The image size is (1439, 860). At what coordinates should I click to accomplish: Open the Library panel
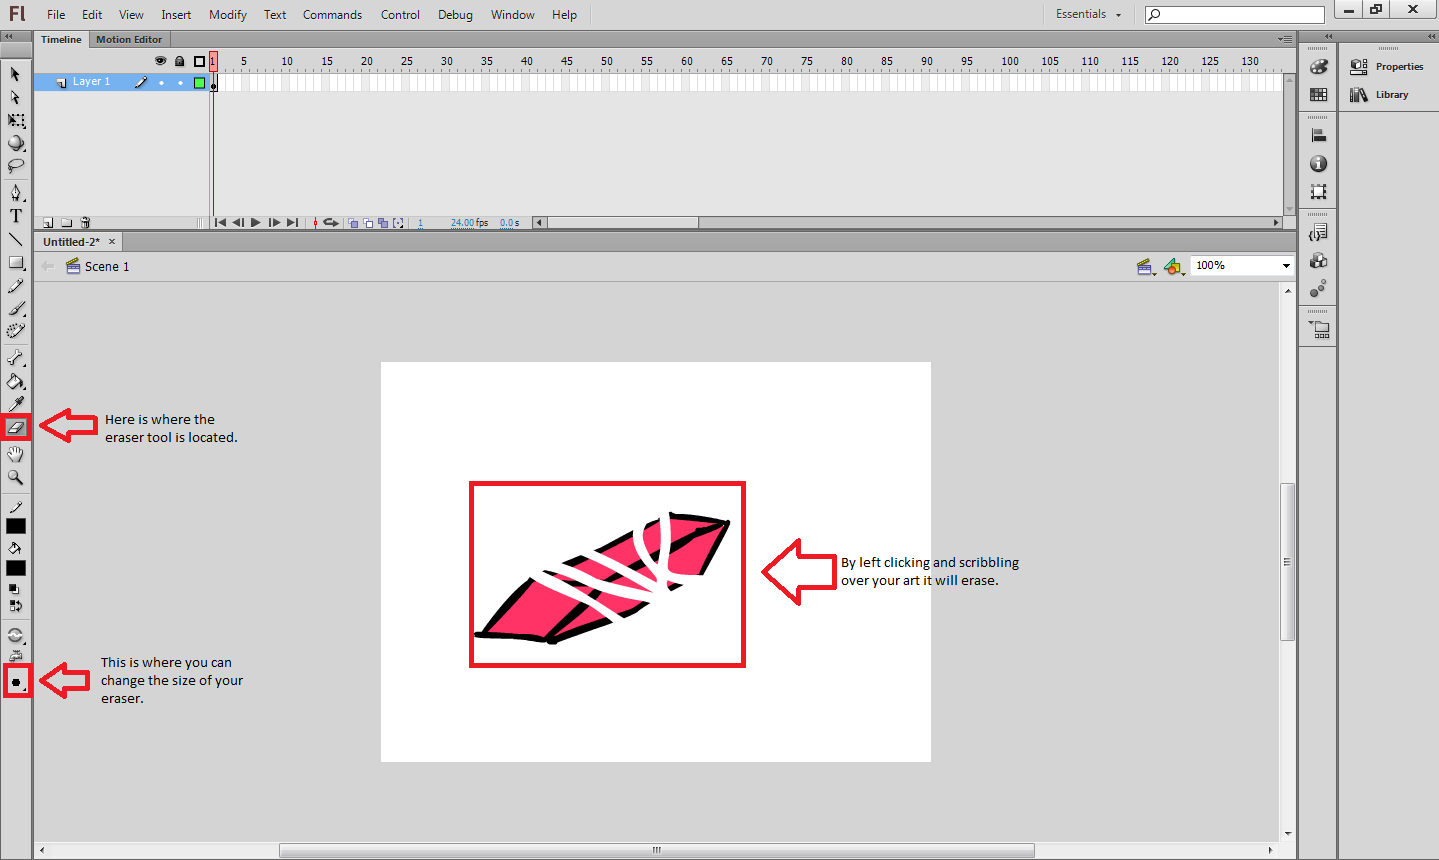(1391, 94)
